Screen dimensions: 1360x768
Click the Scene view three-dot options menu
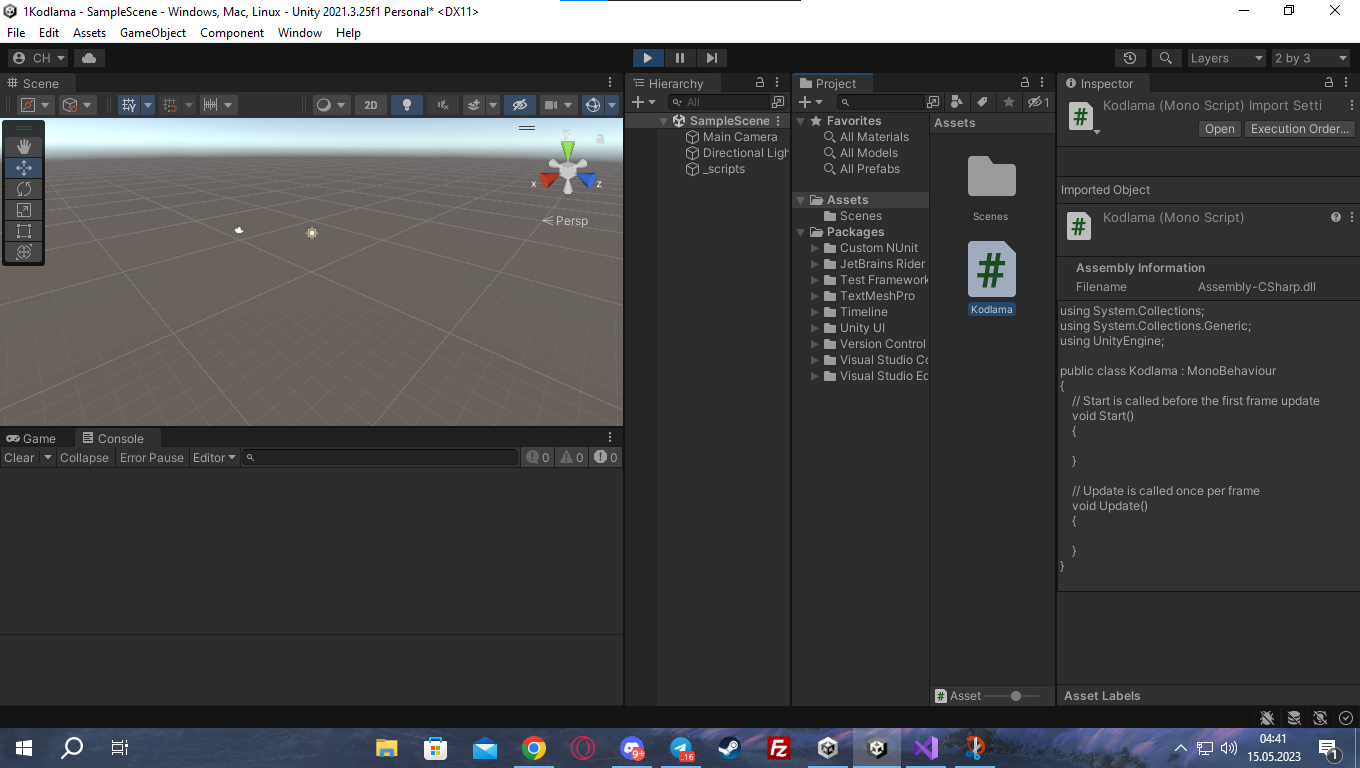(x=610, y=83)
